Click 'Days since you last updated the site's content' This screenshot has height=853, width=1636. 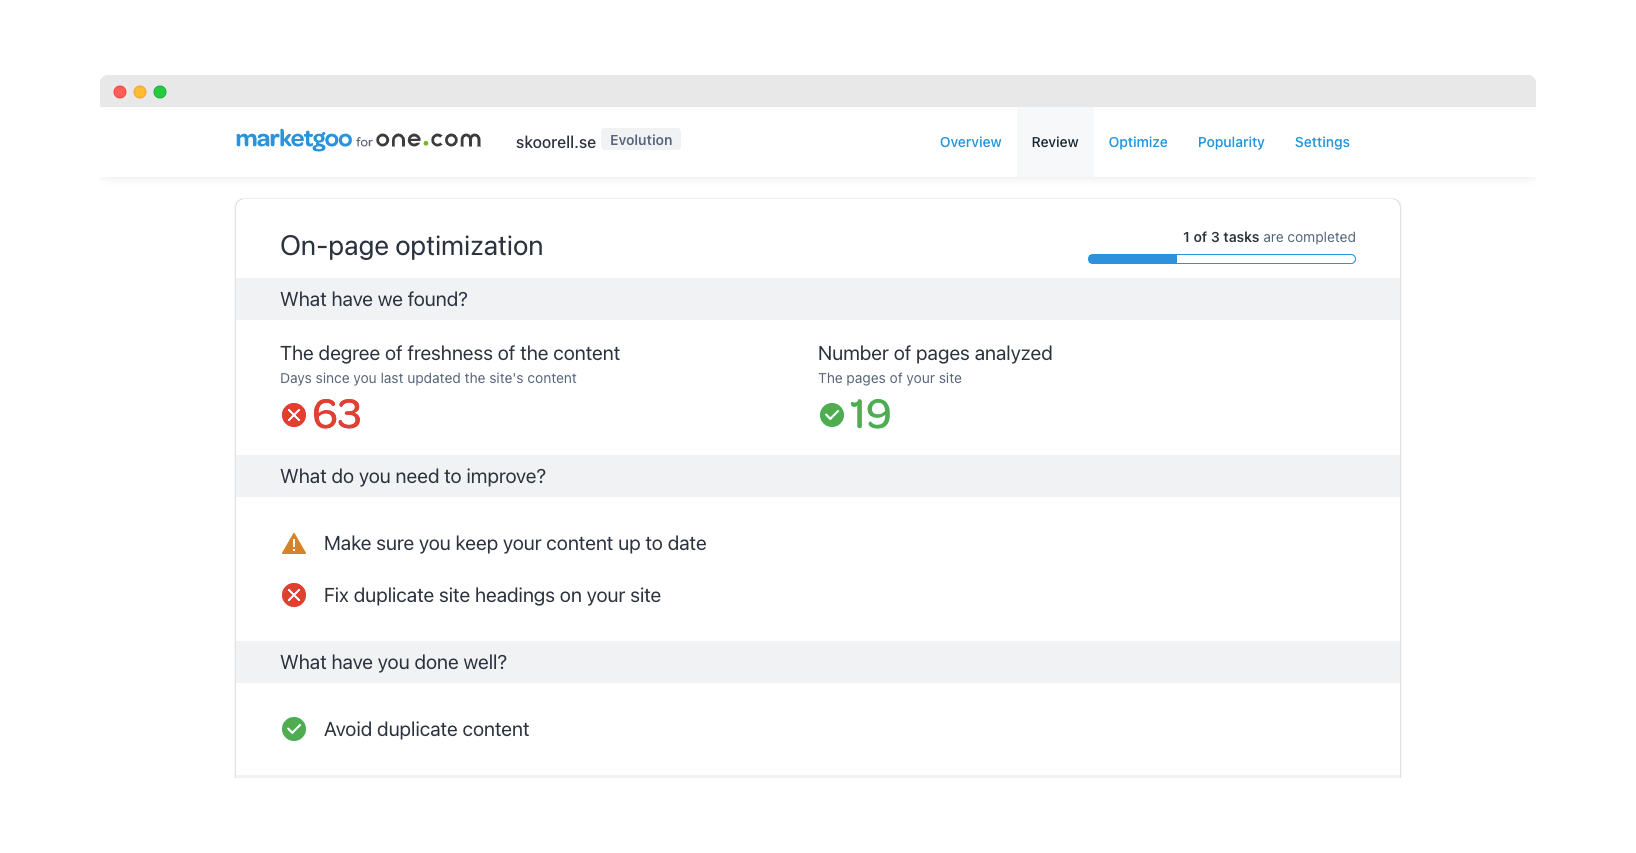pyautogui.click(x=428, y=378)
